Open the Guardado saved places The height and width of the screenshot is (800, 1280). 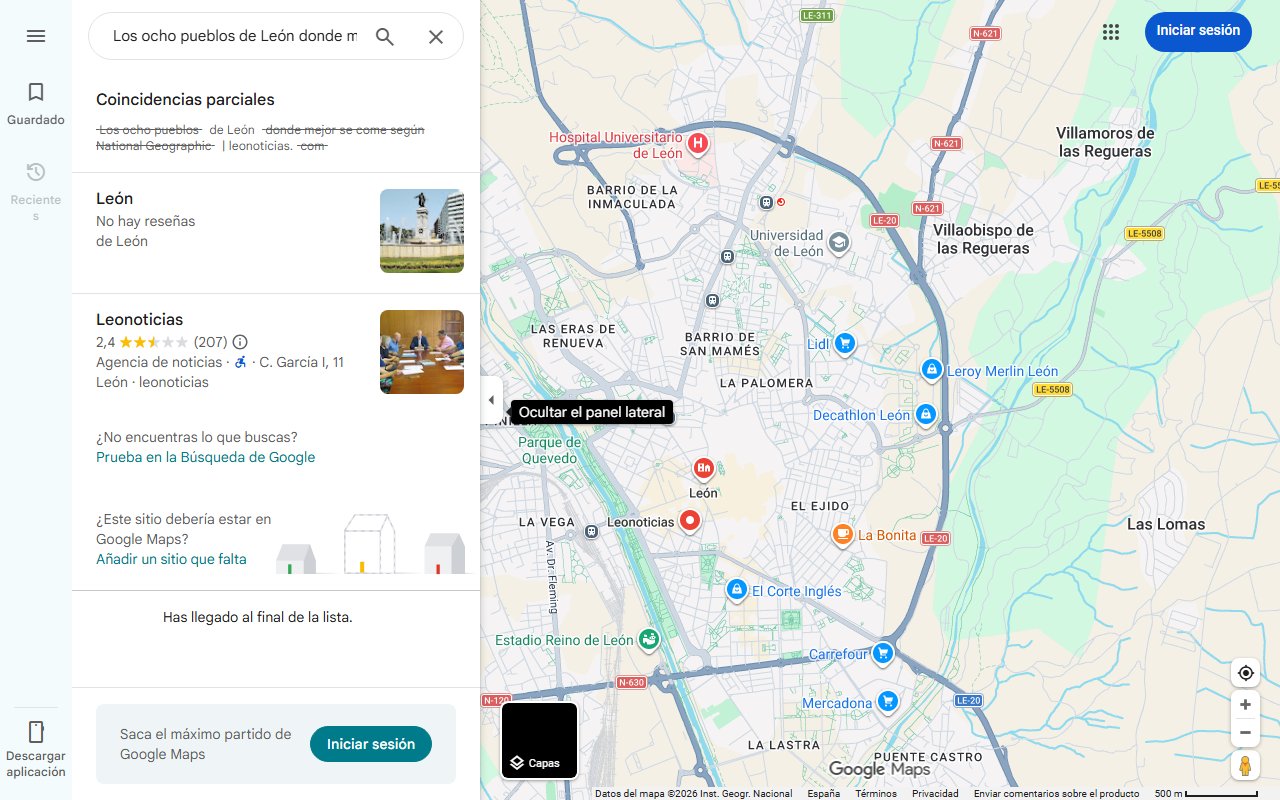pos(36,103)
